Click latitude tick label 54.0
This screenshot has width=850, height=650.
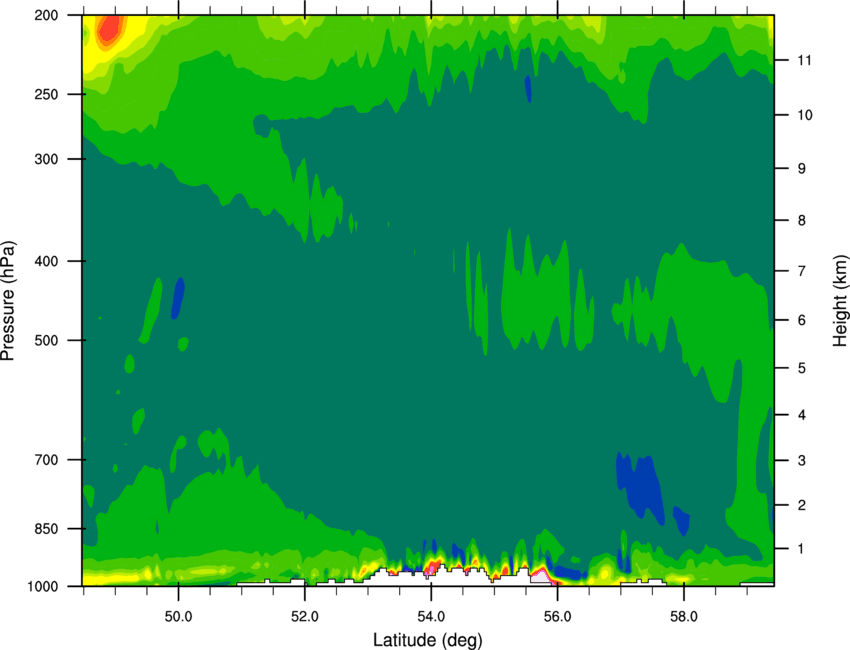click(431, 617)
